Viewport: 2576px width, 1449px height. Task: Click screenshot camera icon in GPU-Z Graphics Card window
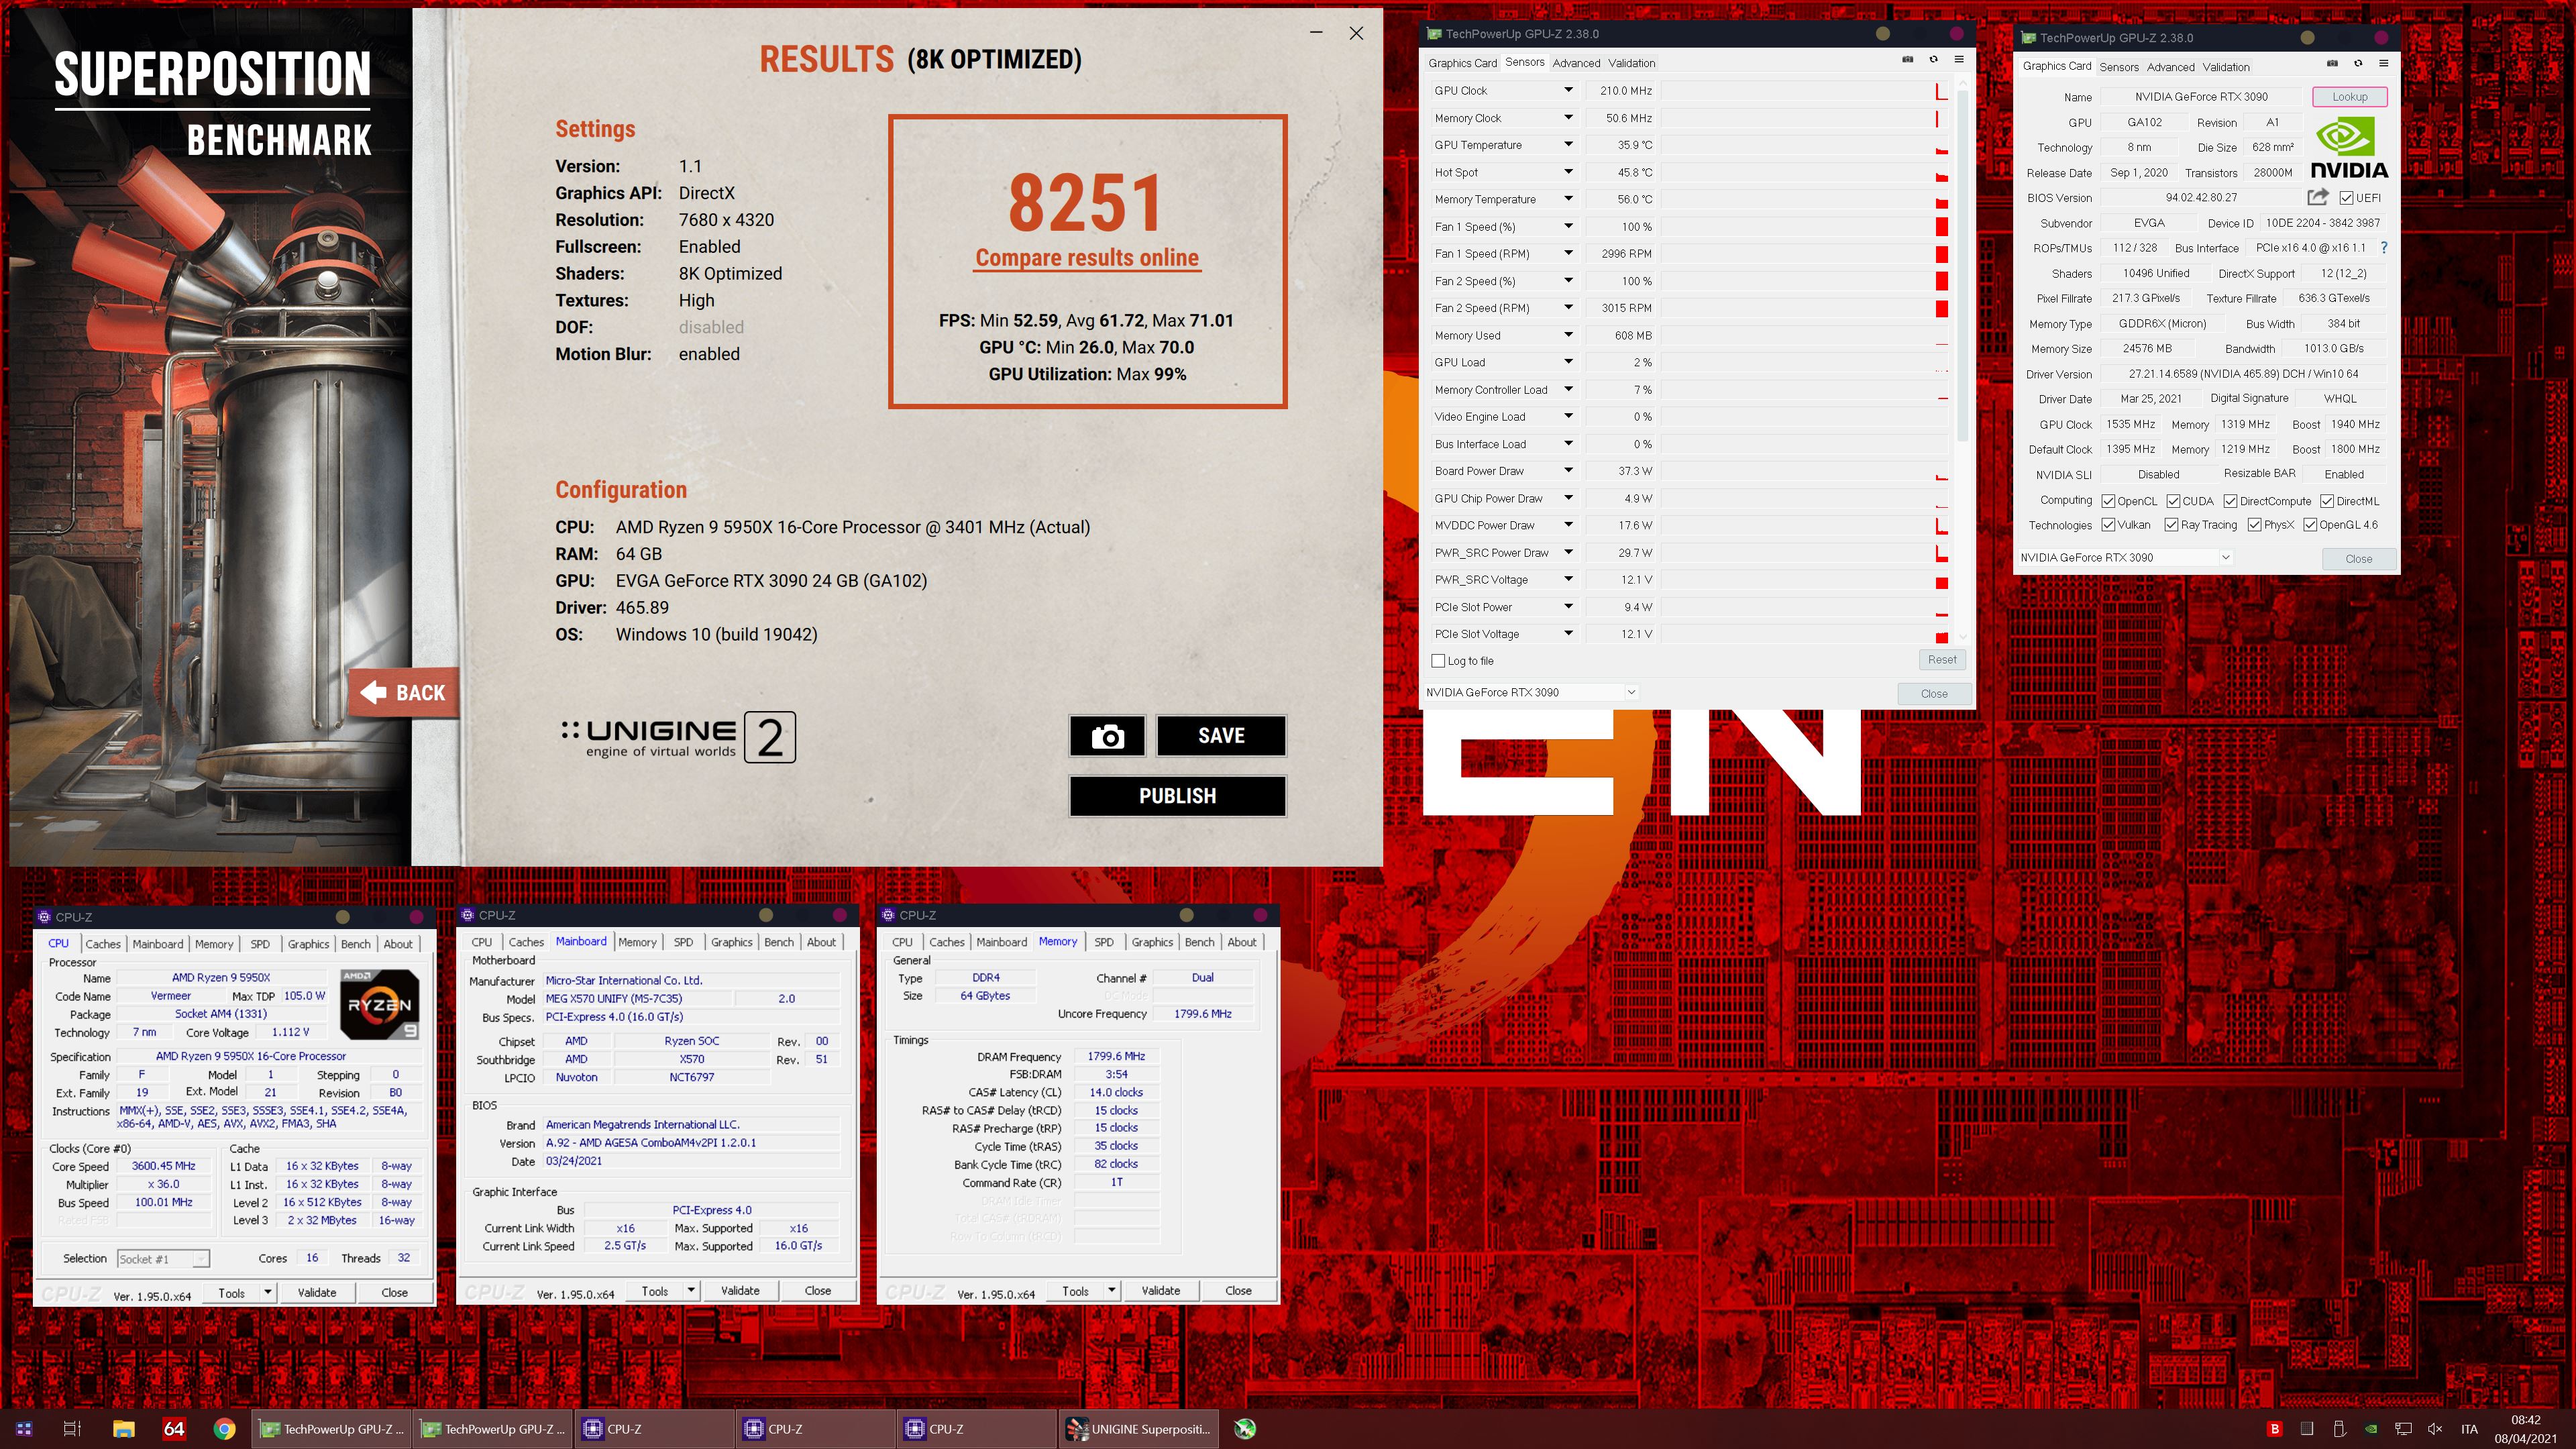point(2332,64)
